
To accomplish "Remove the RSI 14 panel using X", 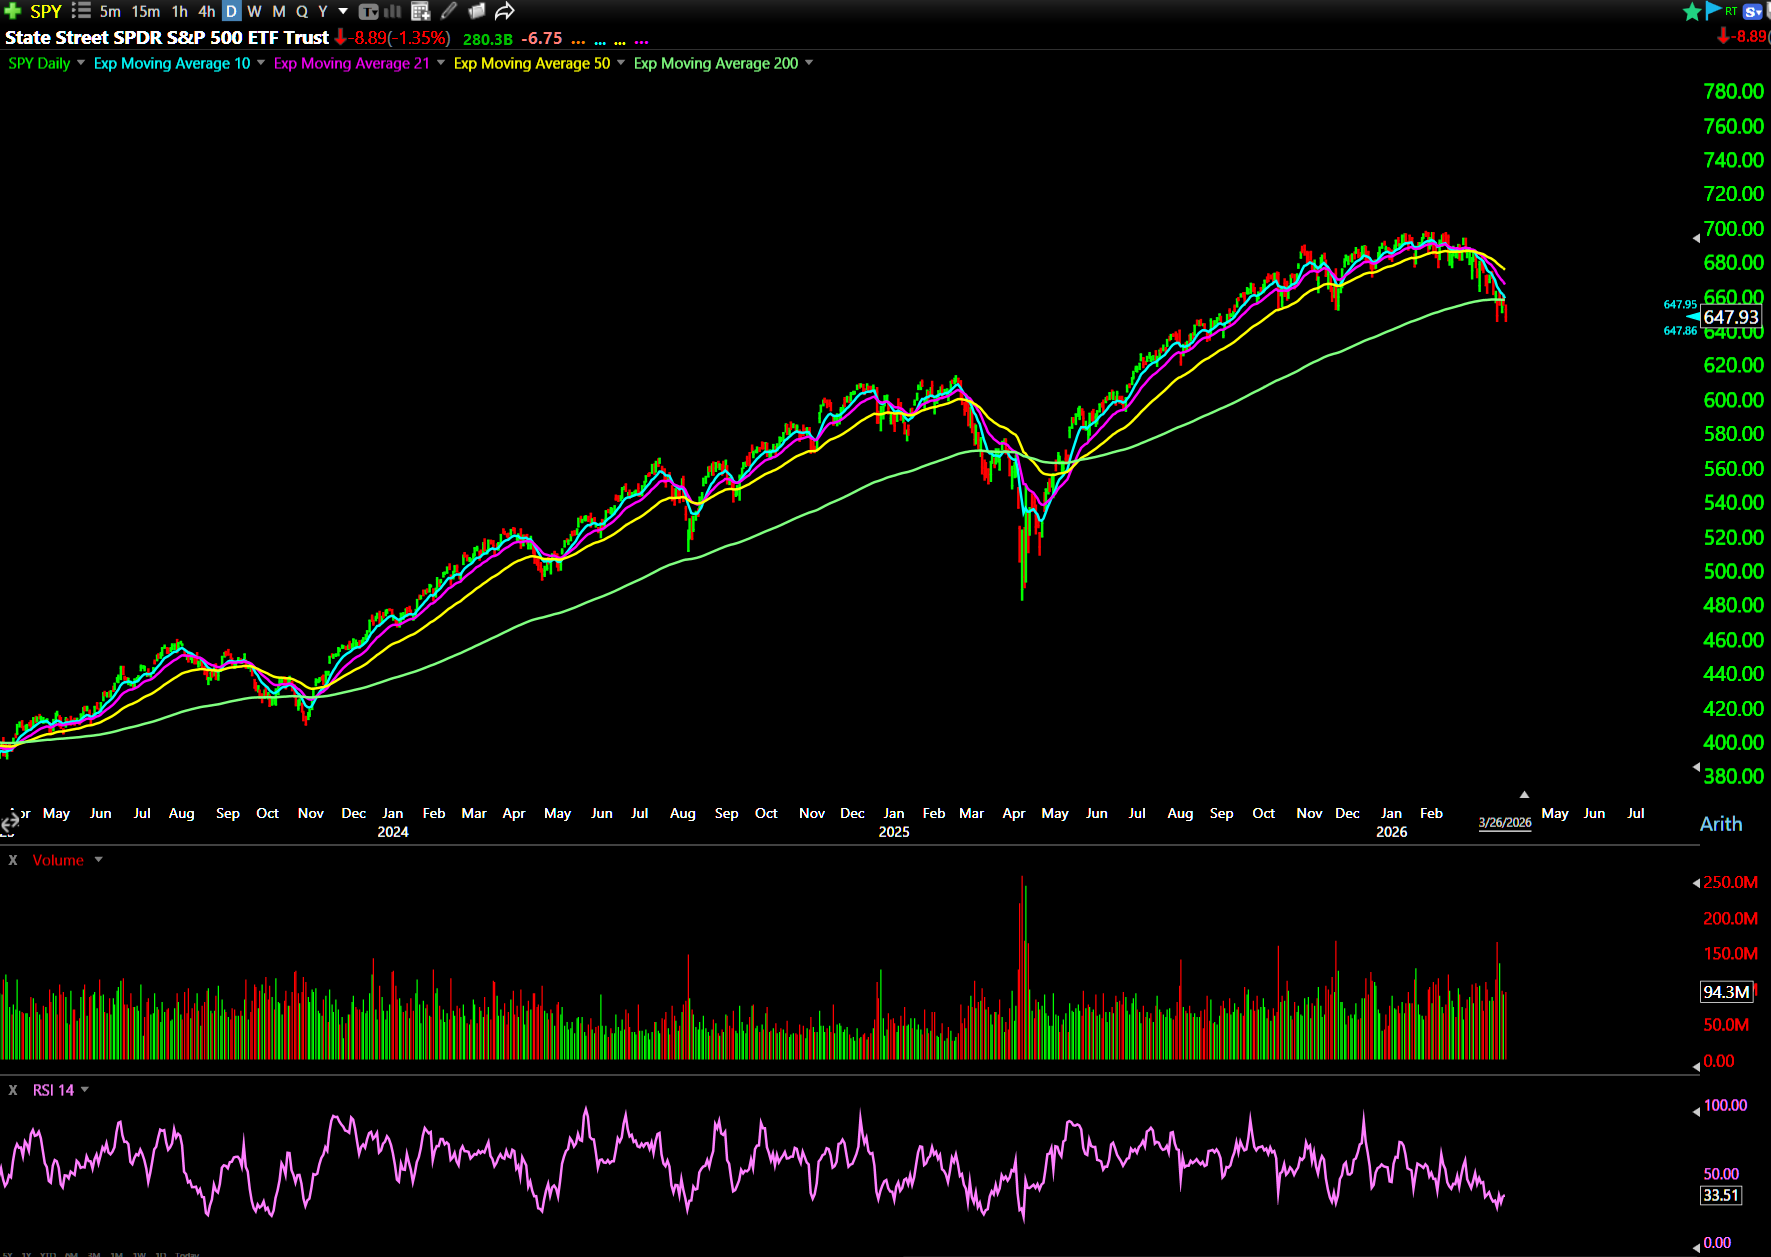I will [x=13, y=1090].
